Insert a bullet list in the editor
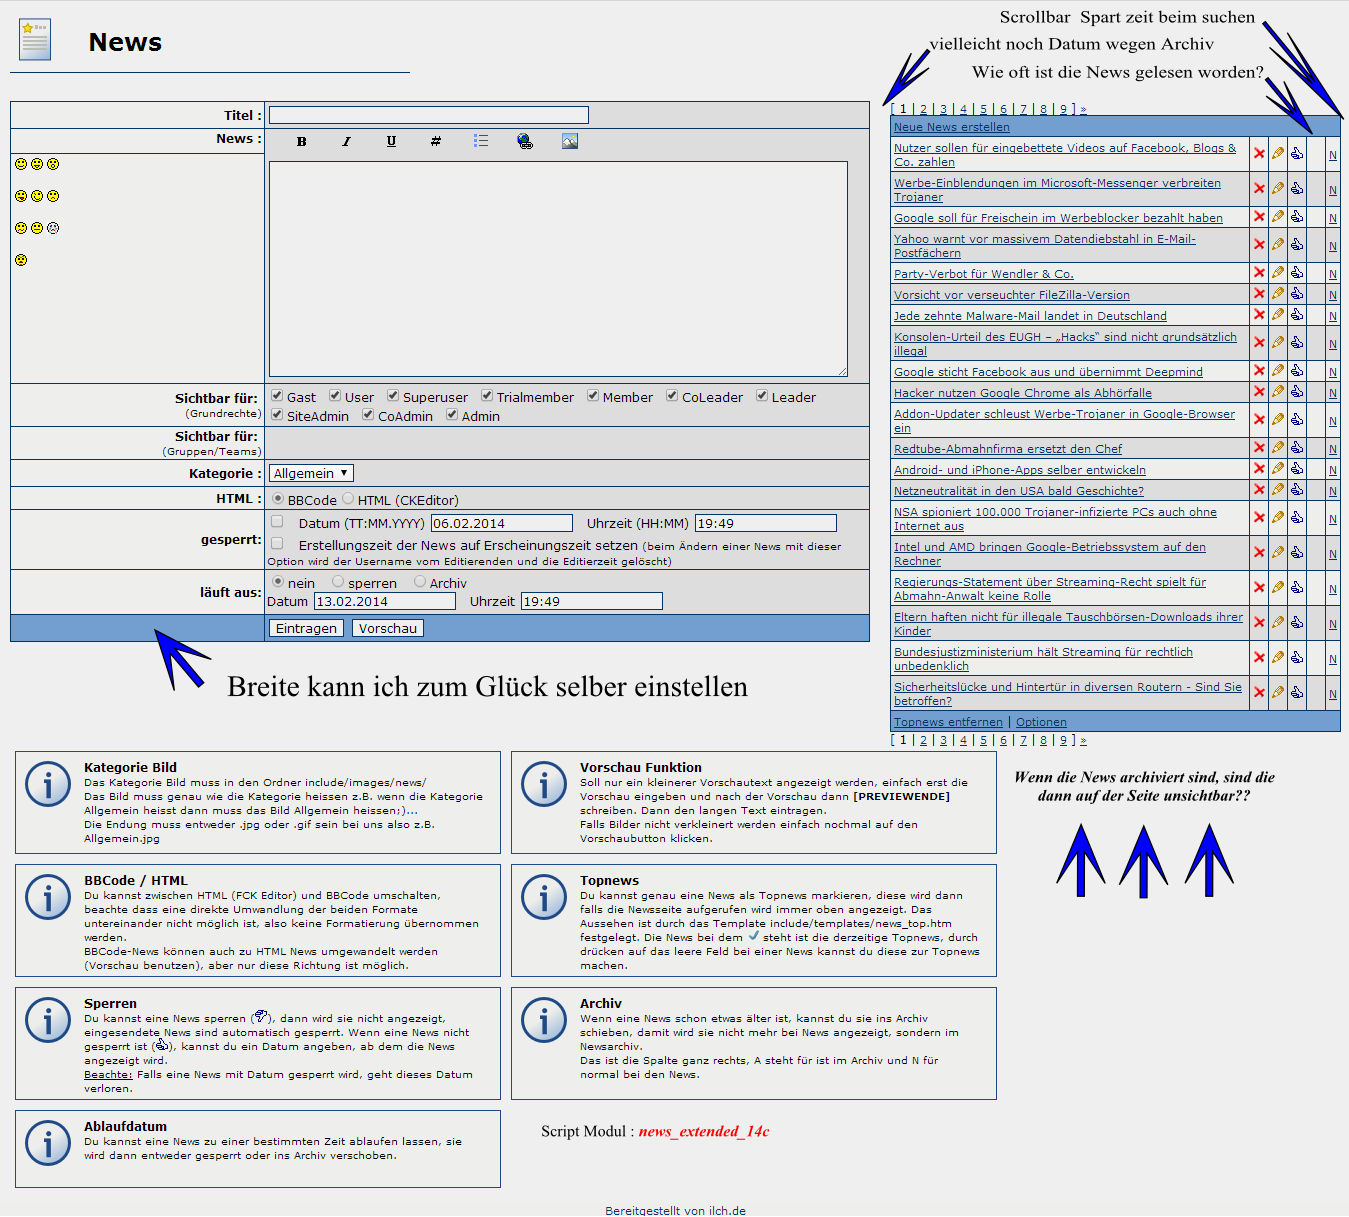Image resolution: width=1349 pixels, height=1217 pixels. tap(481, 141)
